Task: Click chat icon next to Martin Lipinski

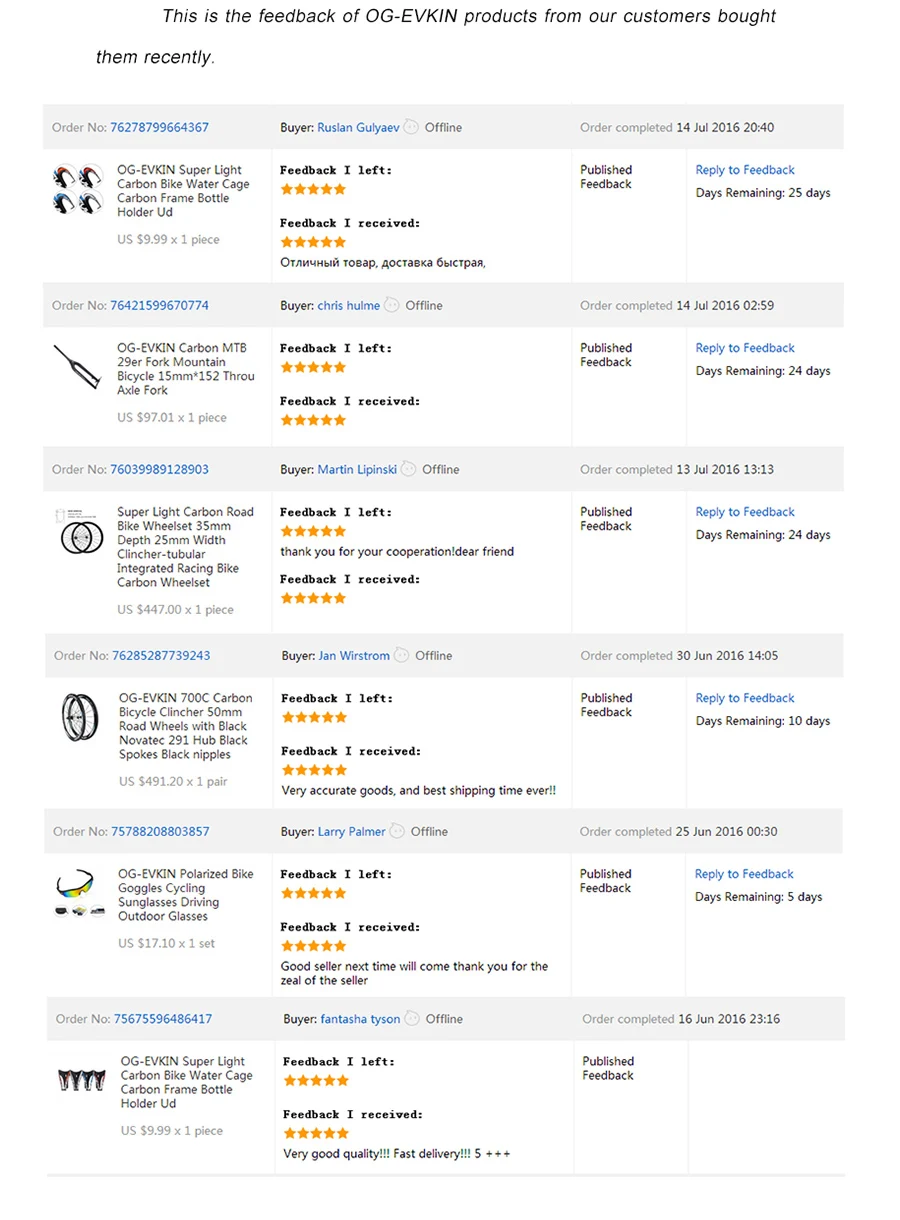Action: (408, 469)
